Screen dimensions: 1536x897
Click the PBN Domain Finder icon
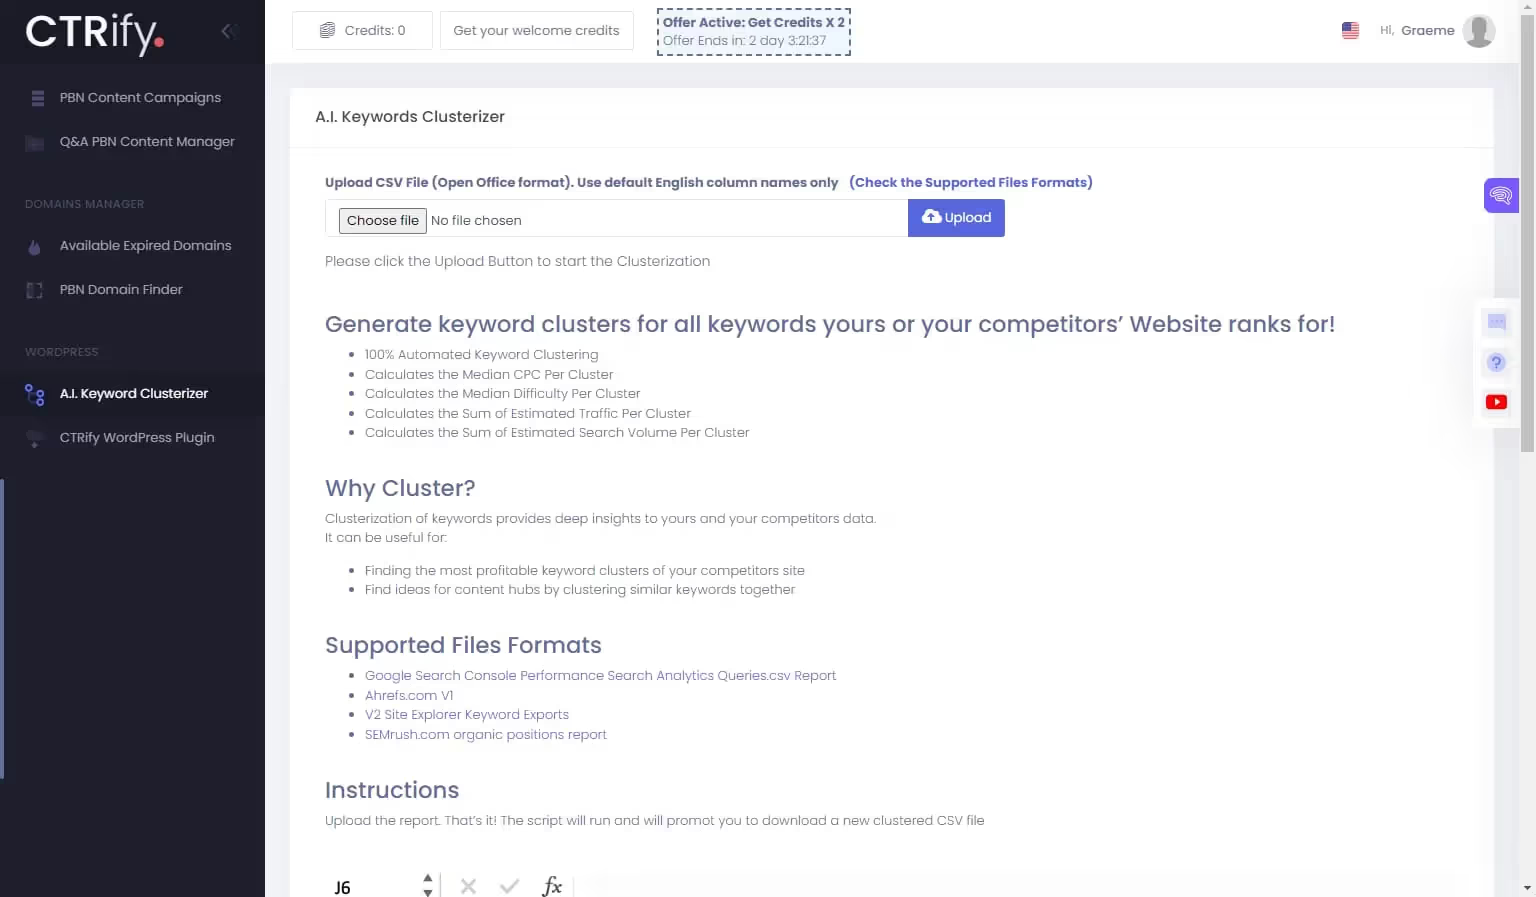pyautogui.click(x=34, y=290)
